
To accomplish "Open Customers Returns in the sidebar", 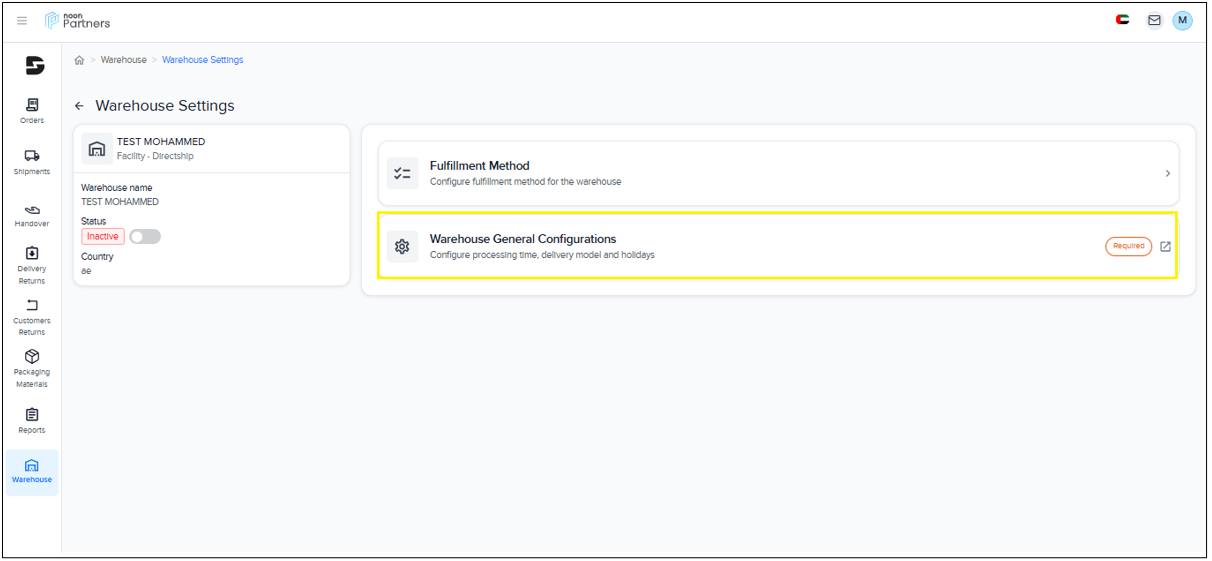I will tap(32, 317).
